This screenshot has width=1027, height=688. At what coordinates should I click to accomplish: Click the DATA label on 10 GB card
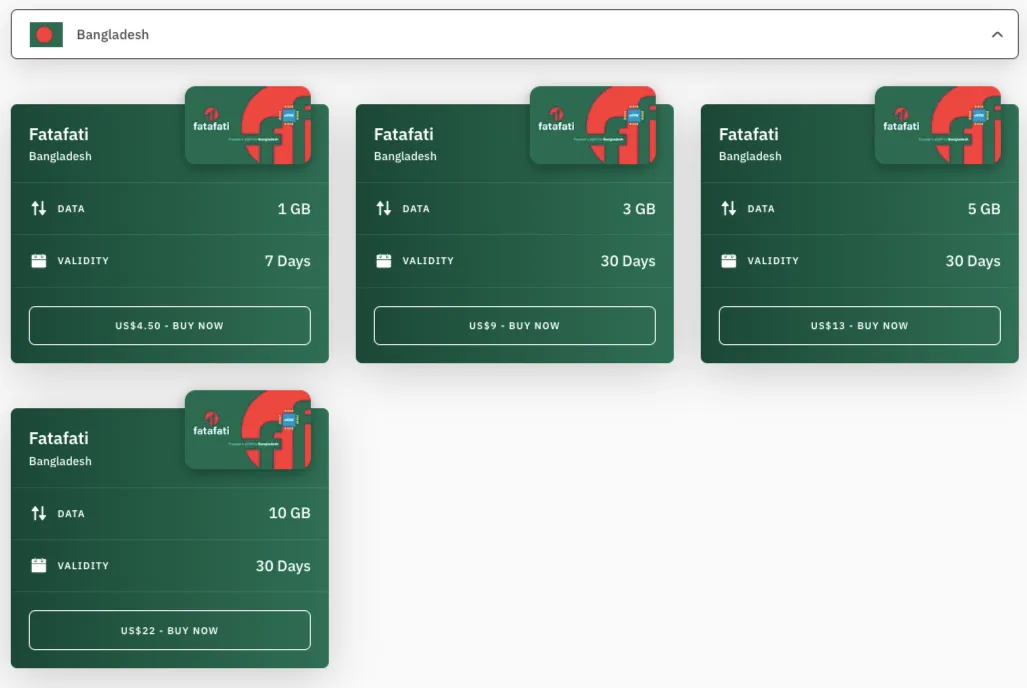(x=71, y=514)
